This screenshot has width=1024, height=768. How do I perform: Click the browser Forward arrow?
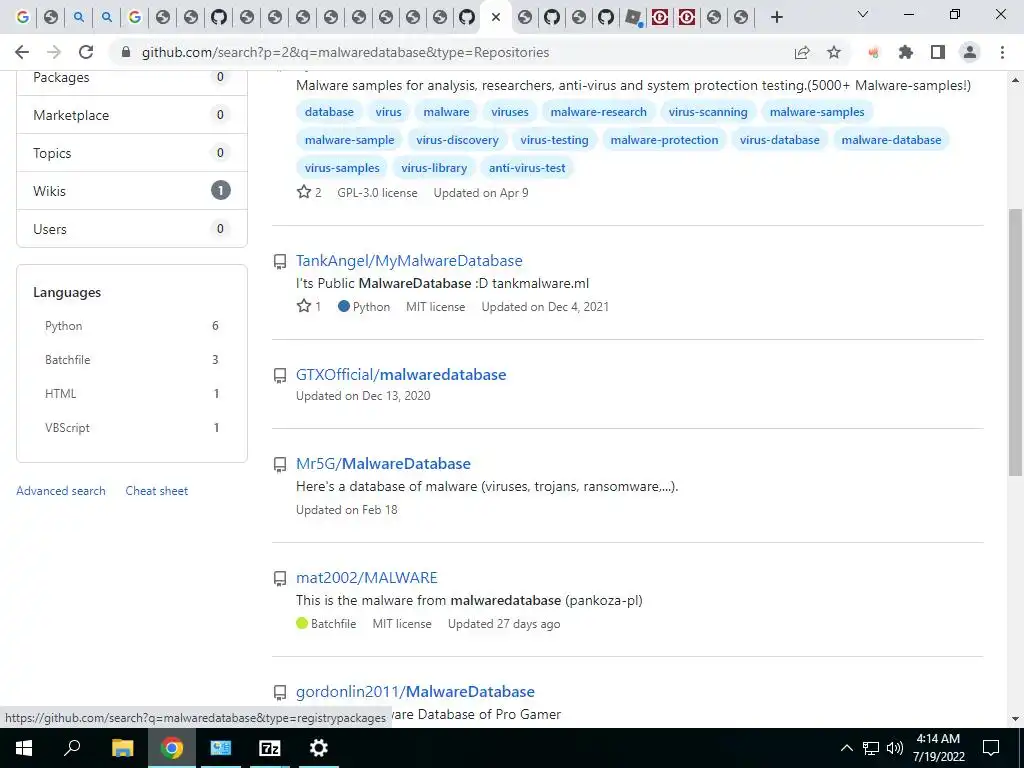(x=54, y=52)
